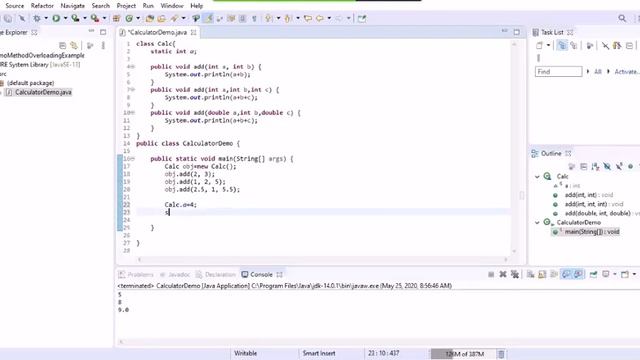Open the New Java Class dropdown arrow
The width and height of the screenshot is (640, 360).
[x=138, y=18]
